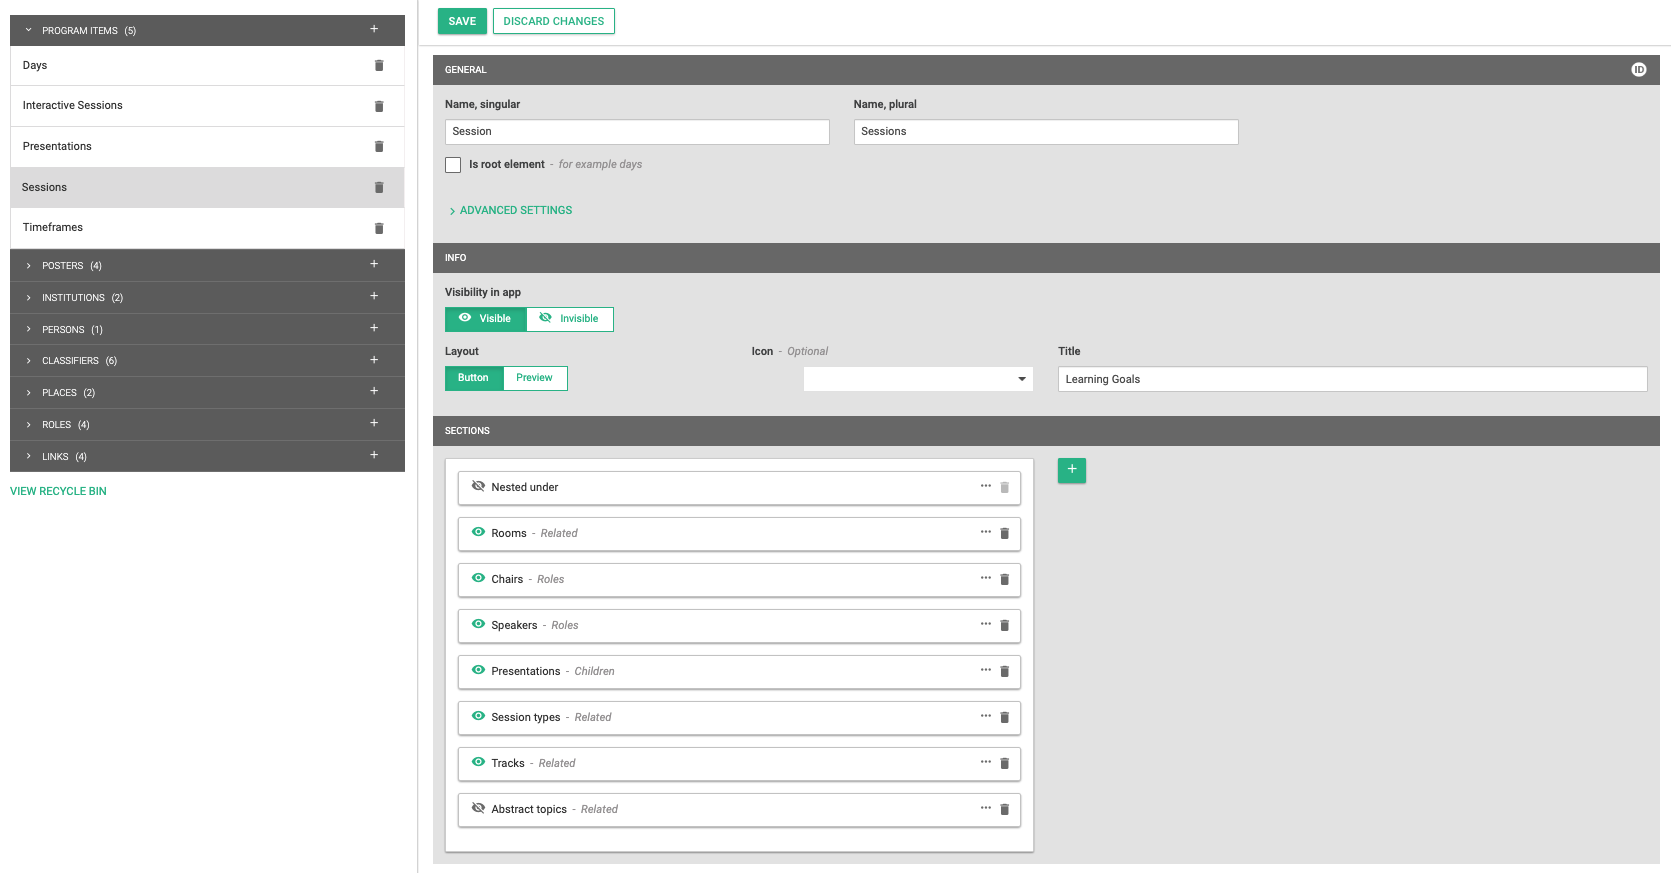Image resolution: width=1671 pixels, height=873 pixels.
Task: Add a new Places entry
Action: [x=374, y=391]
